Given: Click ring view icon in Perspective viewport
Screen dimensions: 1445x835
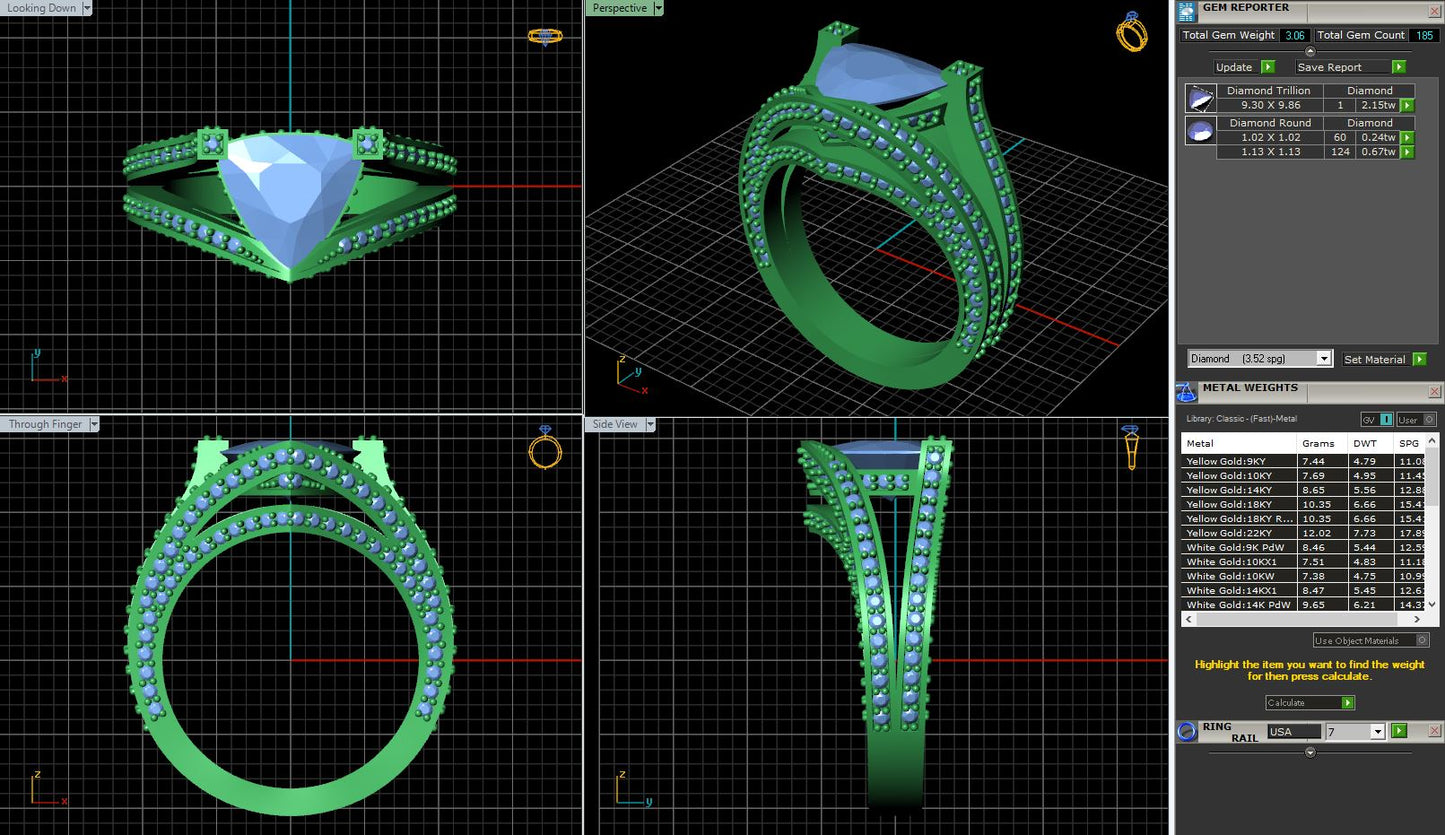Looking at the screenshot, I should click(x=1131, y=32).
